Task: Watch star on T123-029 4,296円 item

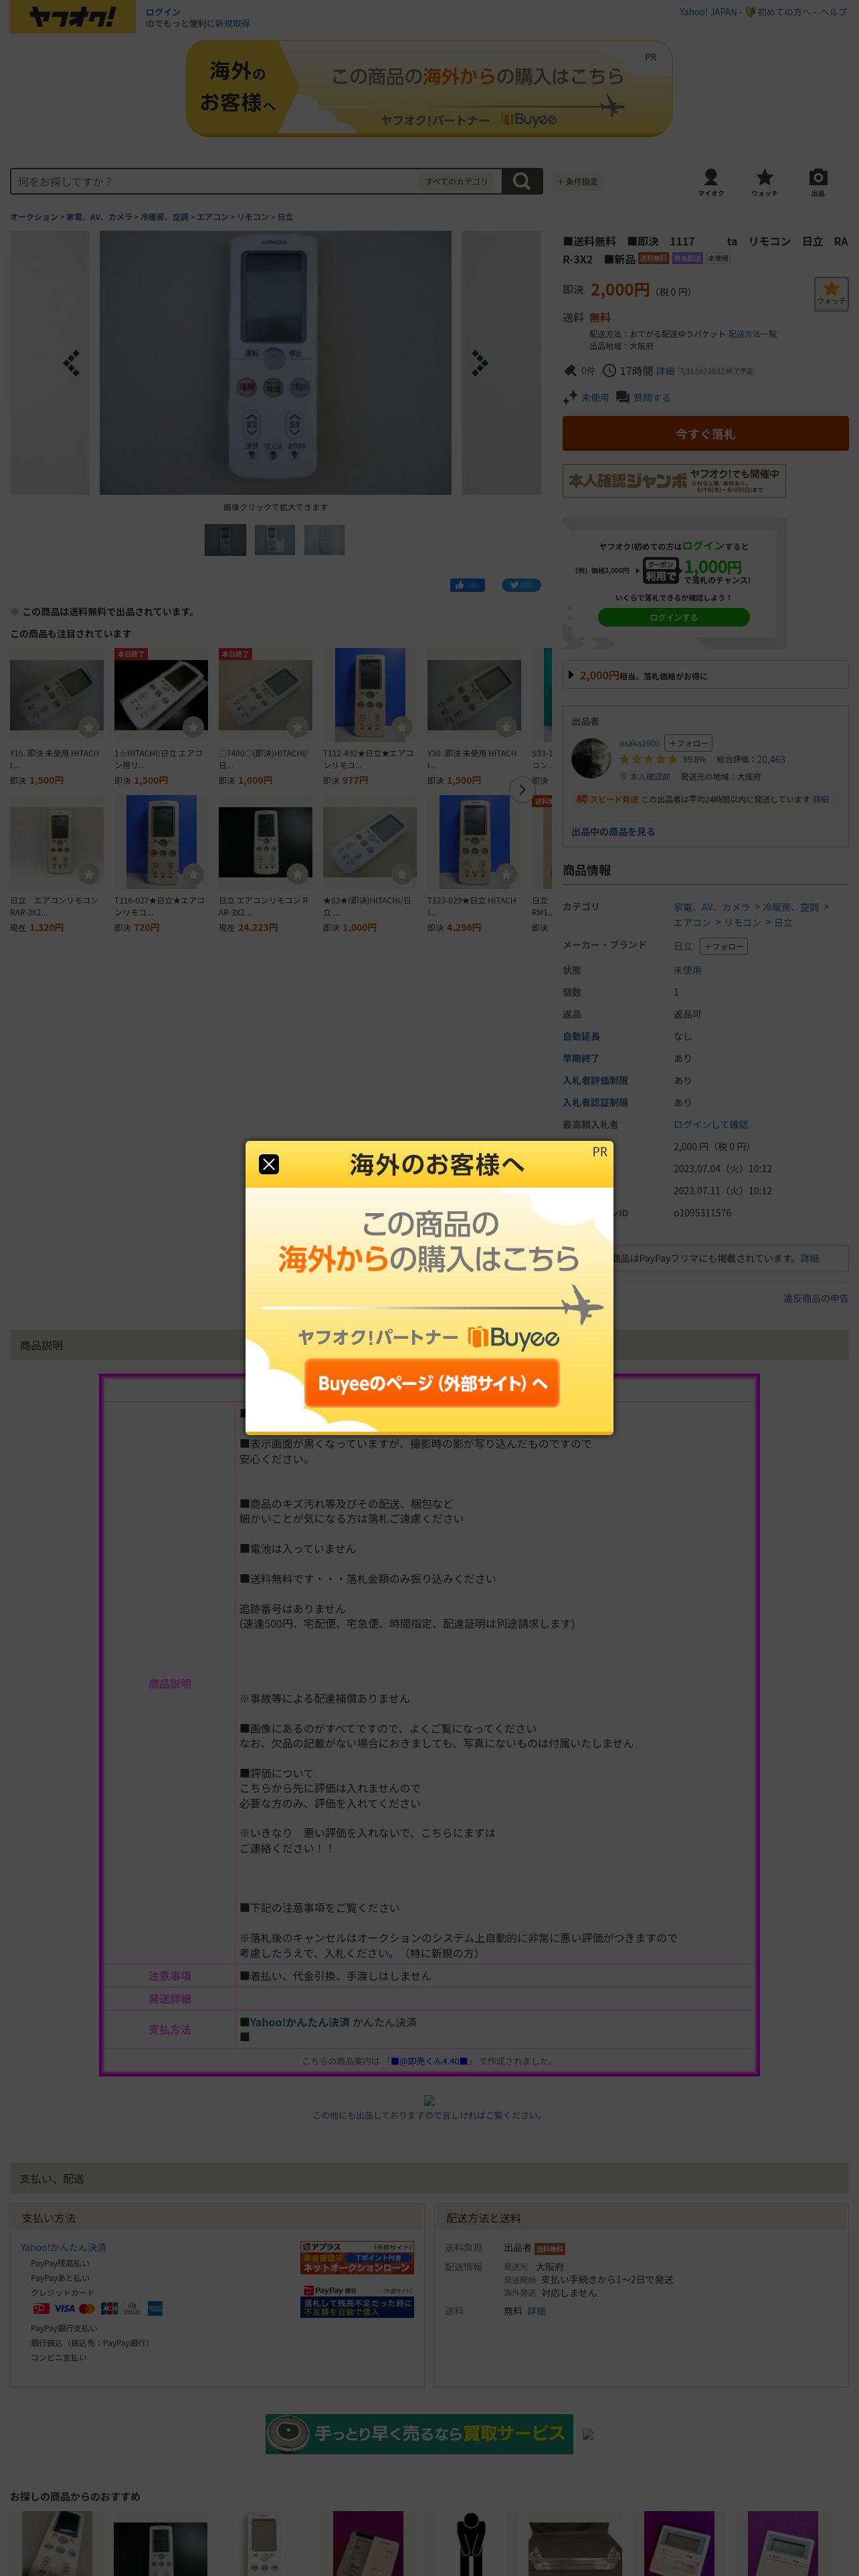Action: pos(506,874)
